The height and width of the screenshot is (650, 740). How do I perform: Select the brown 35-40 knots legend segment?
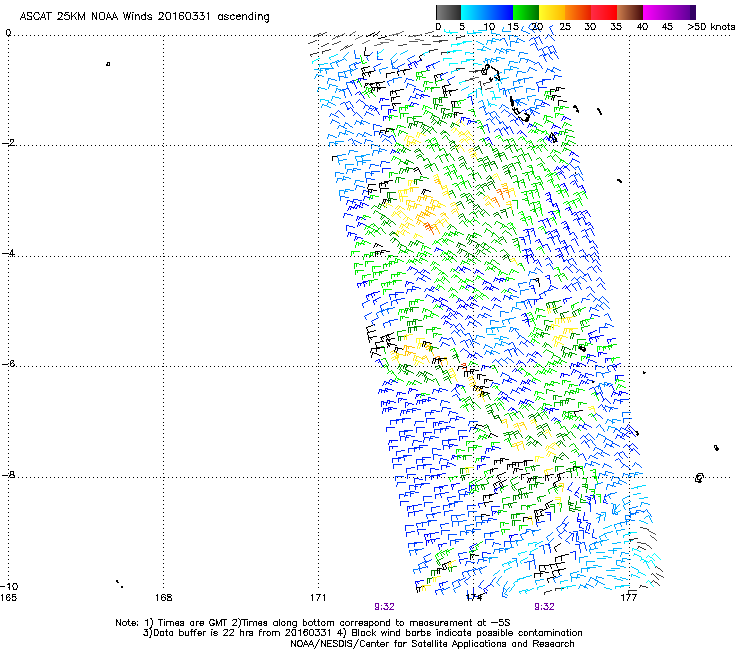tap(630, 12)
